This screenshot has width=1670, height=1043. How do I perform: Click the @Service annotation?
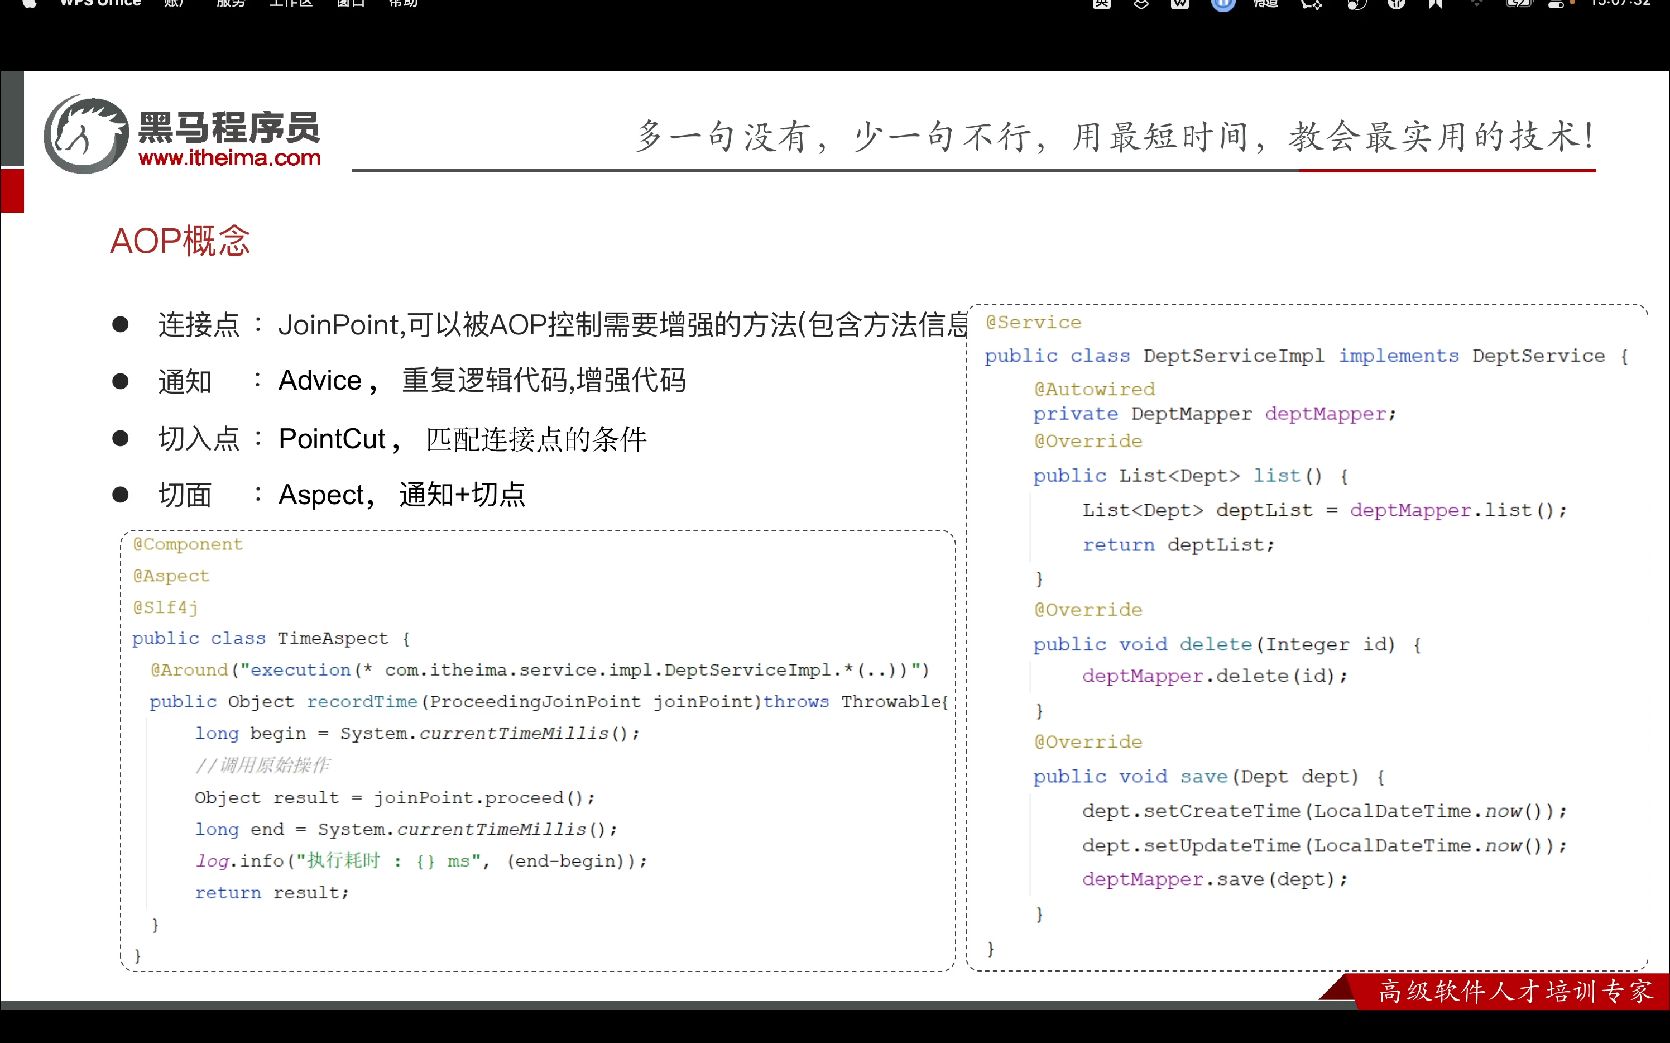click(1033, 322)
